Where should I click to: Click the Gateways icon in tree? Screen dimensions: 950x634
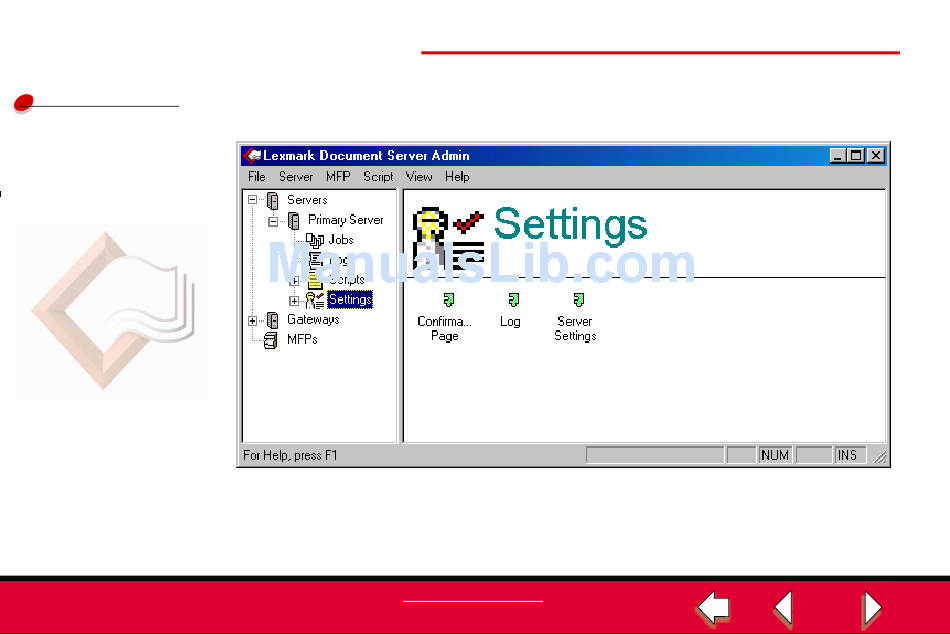273,320
